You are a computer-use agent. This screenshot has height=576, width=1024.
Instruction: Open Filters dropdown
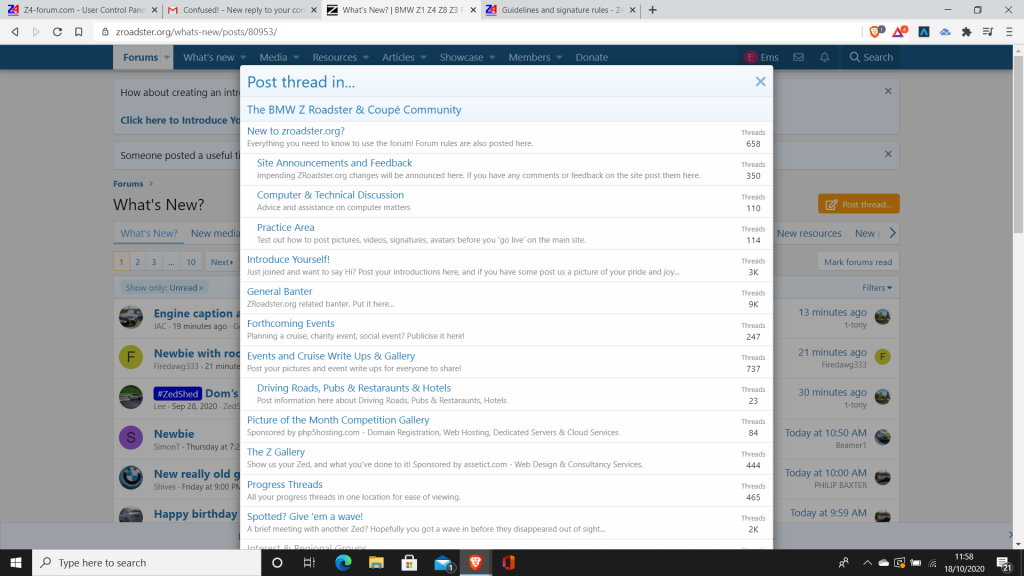(876, 287)
